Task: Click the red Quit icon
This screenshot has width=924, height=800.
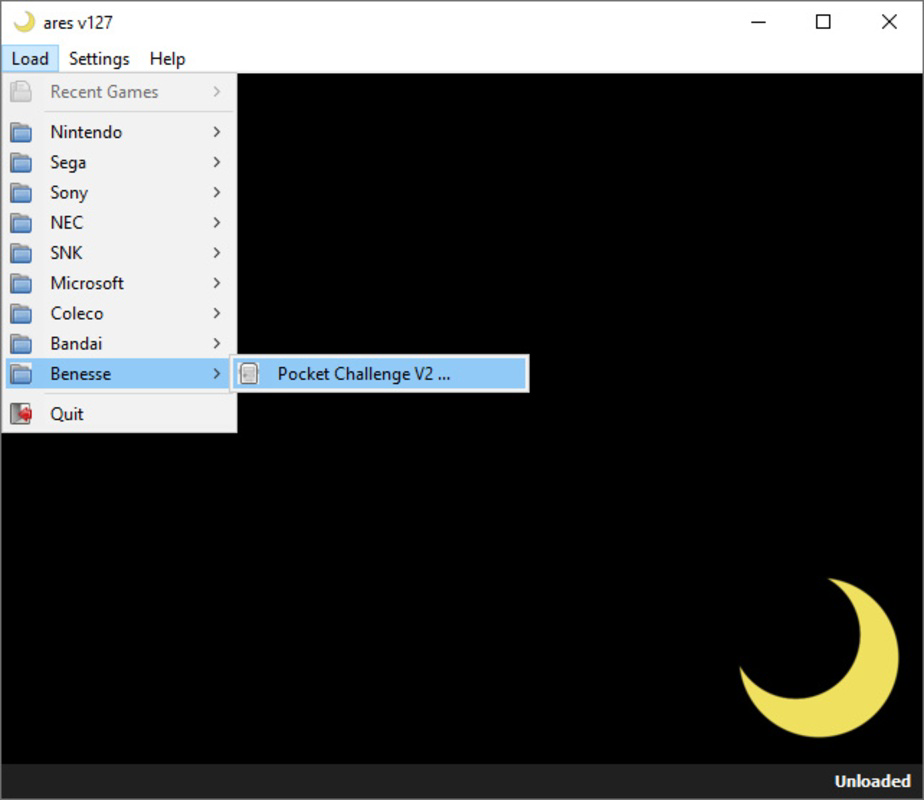Action: click(x=21, y=414)
